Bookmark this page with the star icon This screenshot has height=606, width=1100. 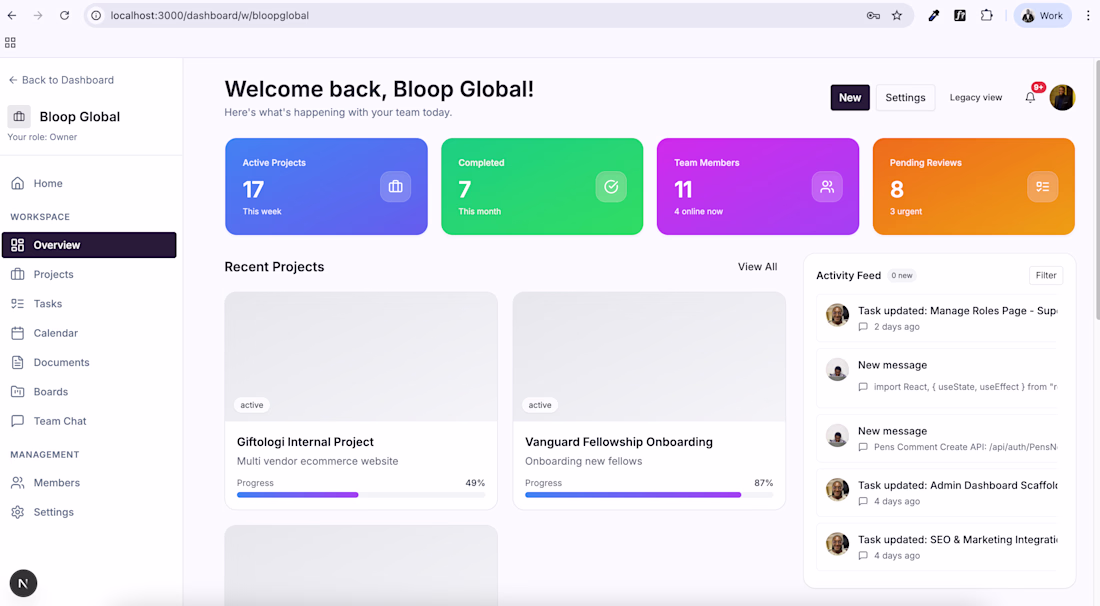click(897, 15)
